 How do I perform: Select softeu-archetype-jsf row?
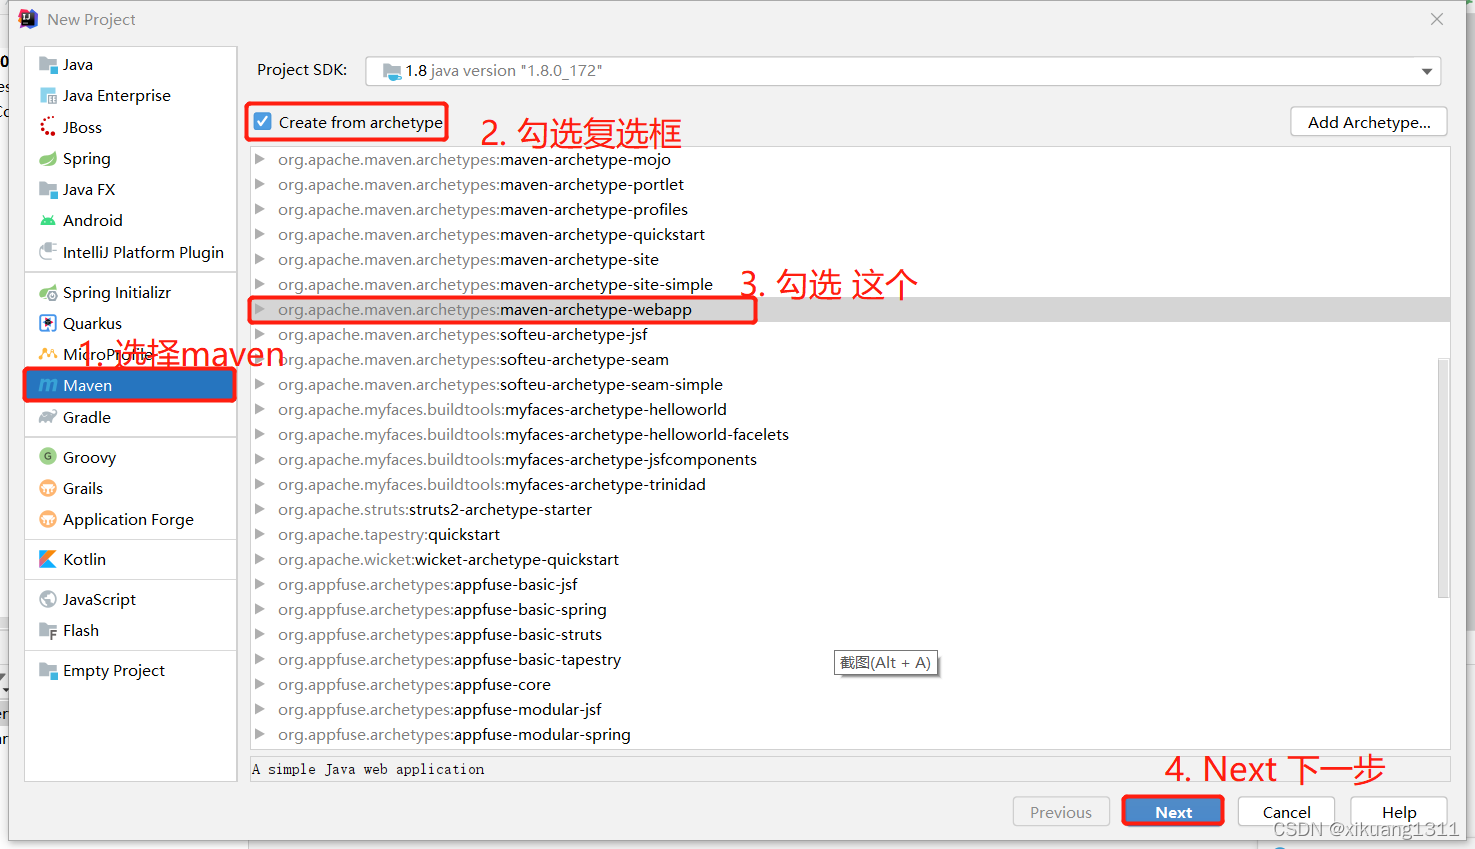click(x=850, y=334)
